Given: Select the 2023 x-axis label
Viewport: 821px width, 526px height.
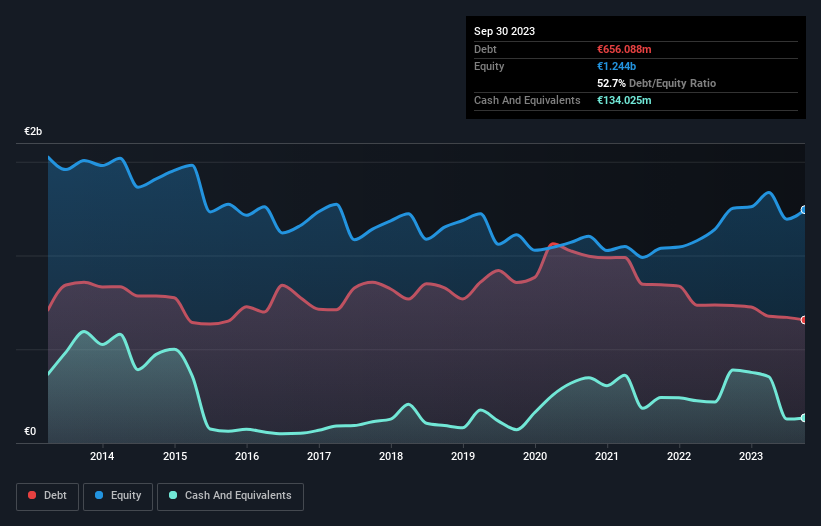Looking at the screenshot, I should (751, 456).
